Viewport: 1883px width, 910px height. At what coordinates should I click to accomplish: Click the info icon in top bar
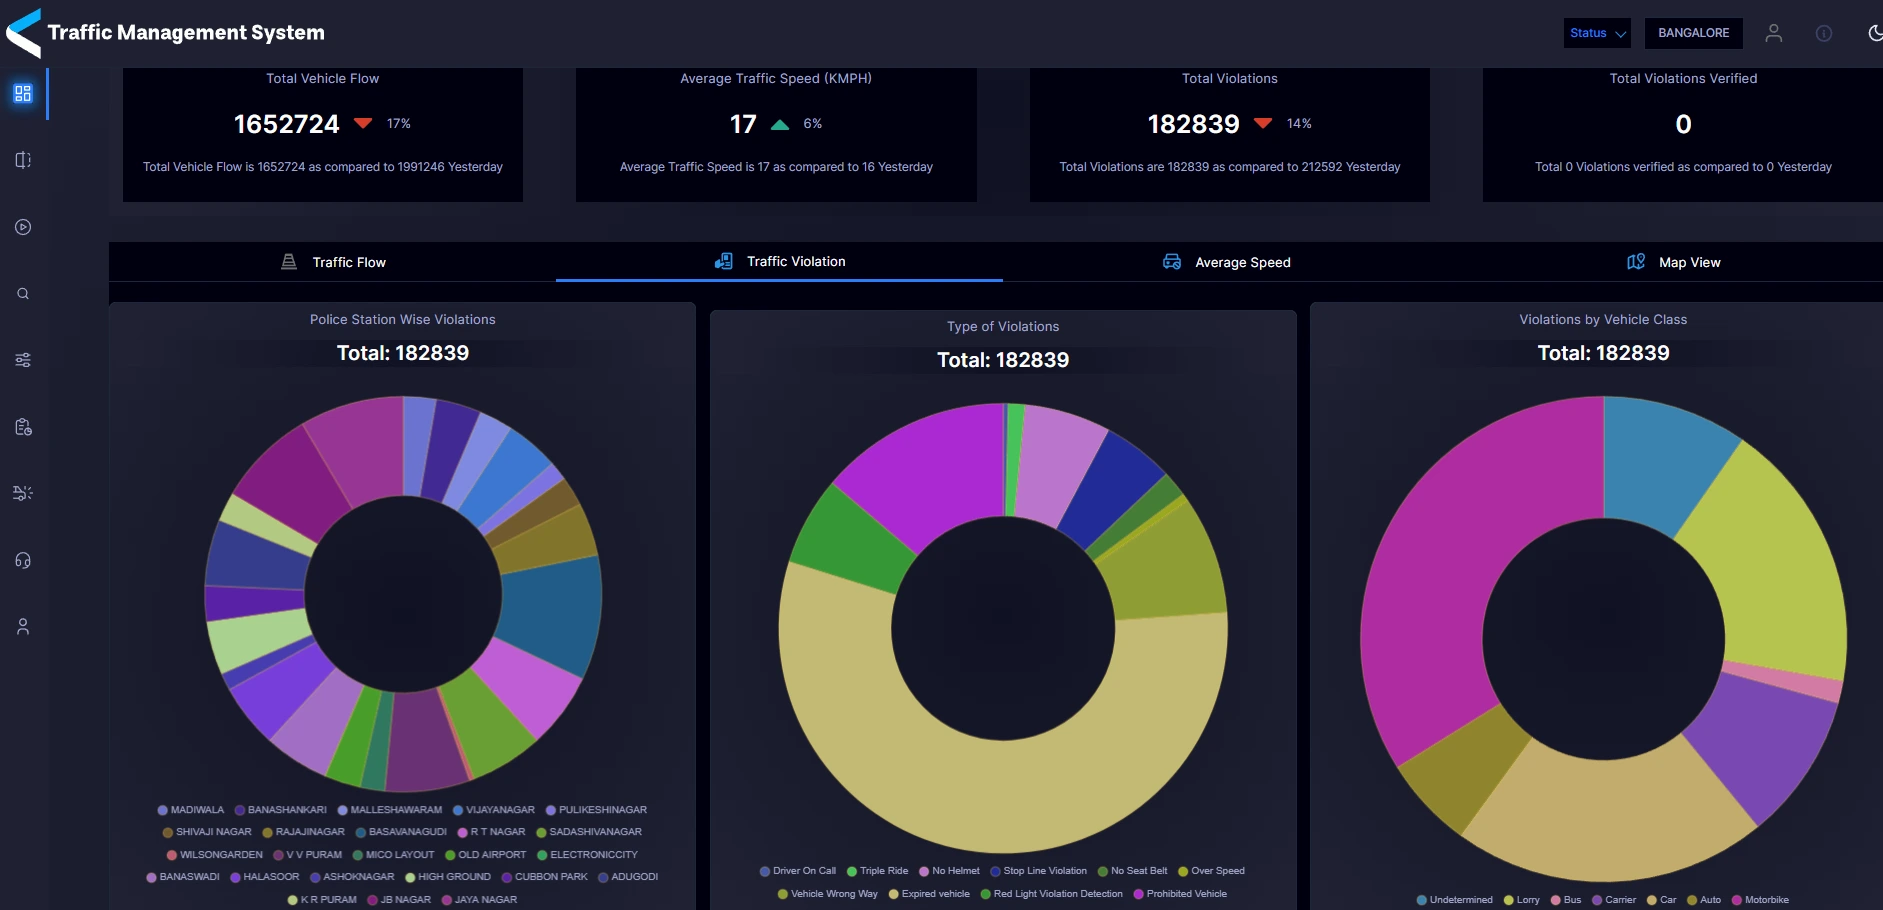(x=1823, y=33)
